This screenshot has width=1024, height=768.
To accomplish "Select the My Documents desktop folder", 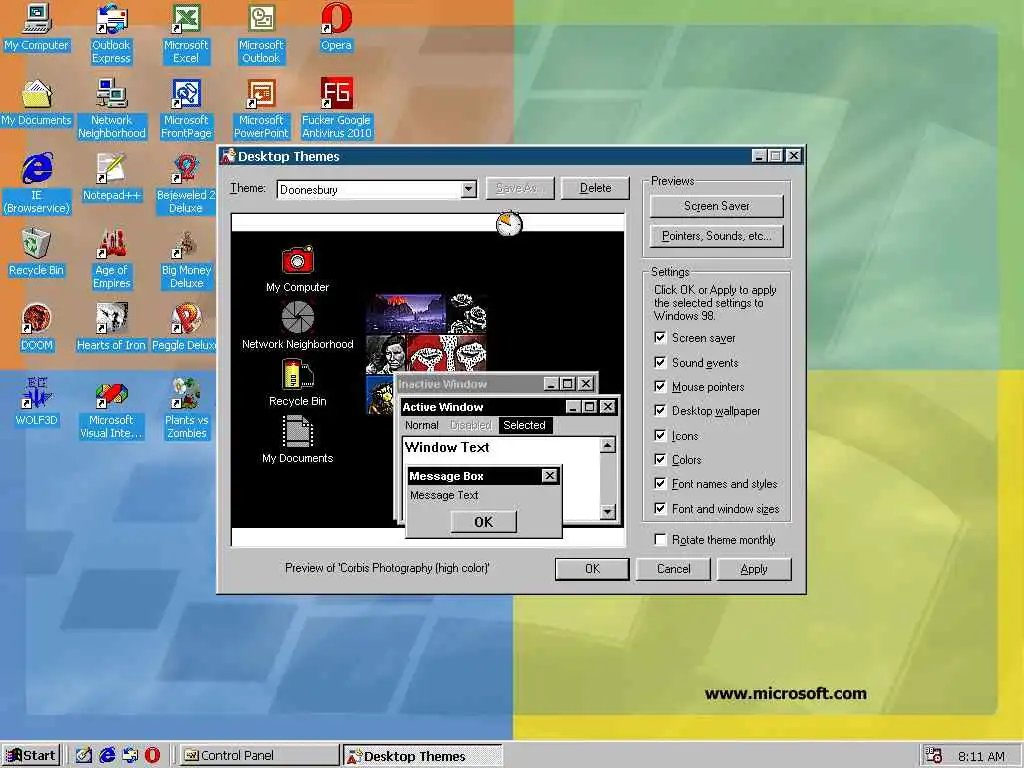I will [37, 103].
